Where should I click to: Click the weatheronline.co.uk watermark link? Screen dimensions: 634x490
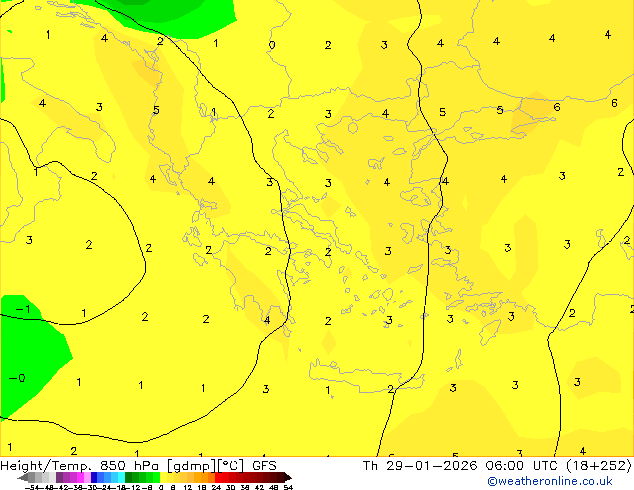(550, 481)
